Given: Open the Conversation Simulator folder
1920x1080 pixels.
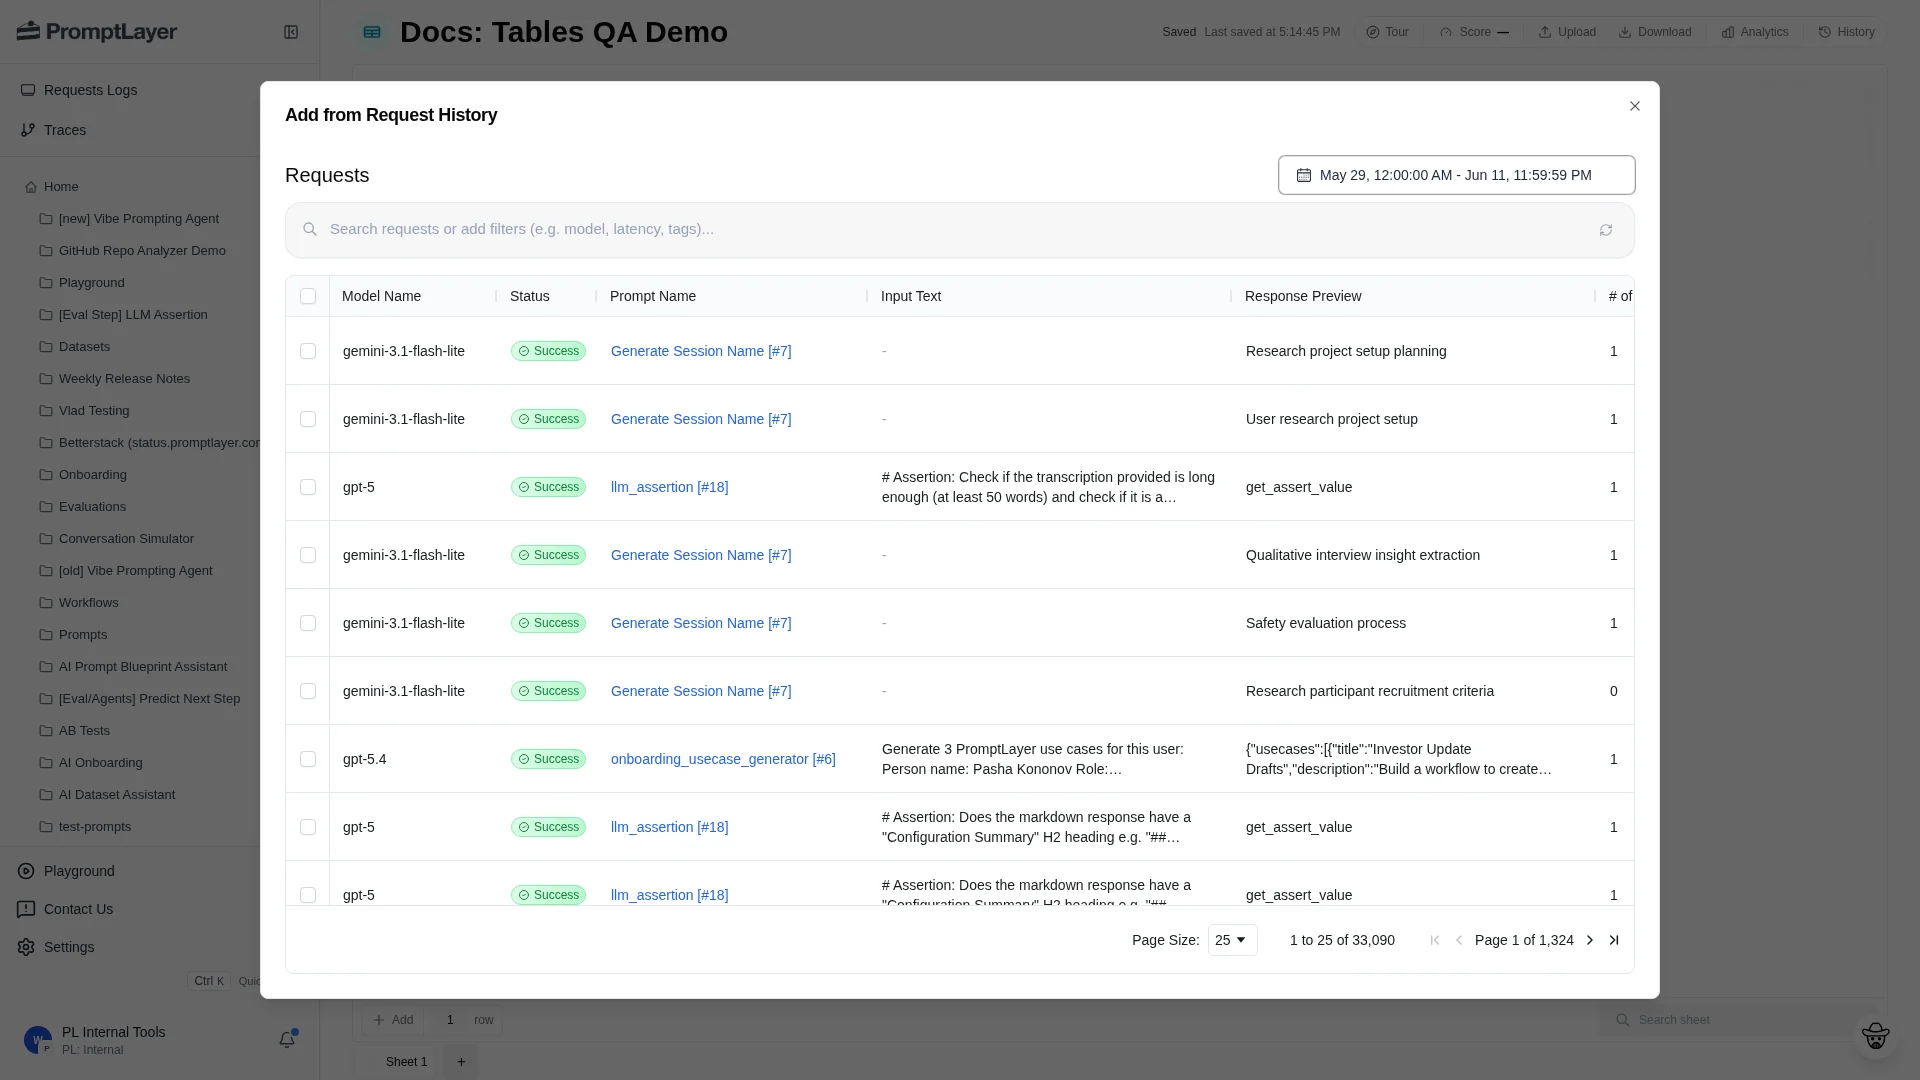Looking at the screenshot, I should click(126, 539).
